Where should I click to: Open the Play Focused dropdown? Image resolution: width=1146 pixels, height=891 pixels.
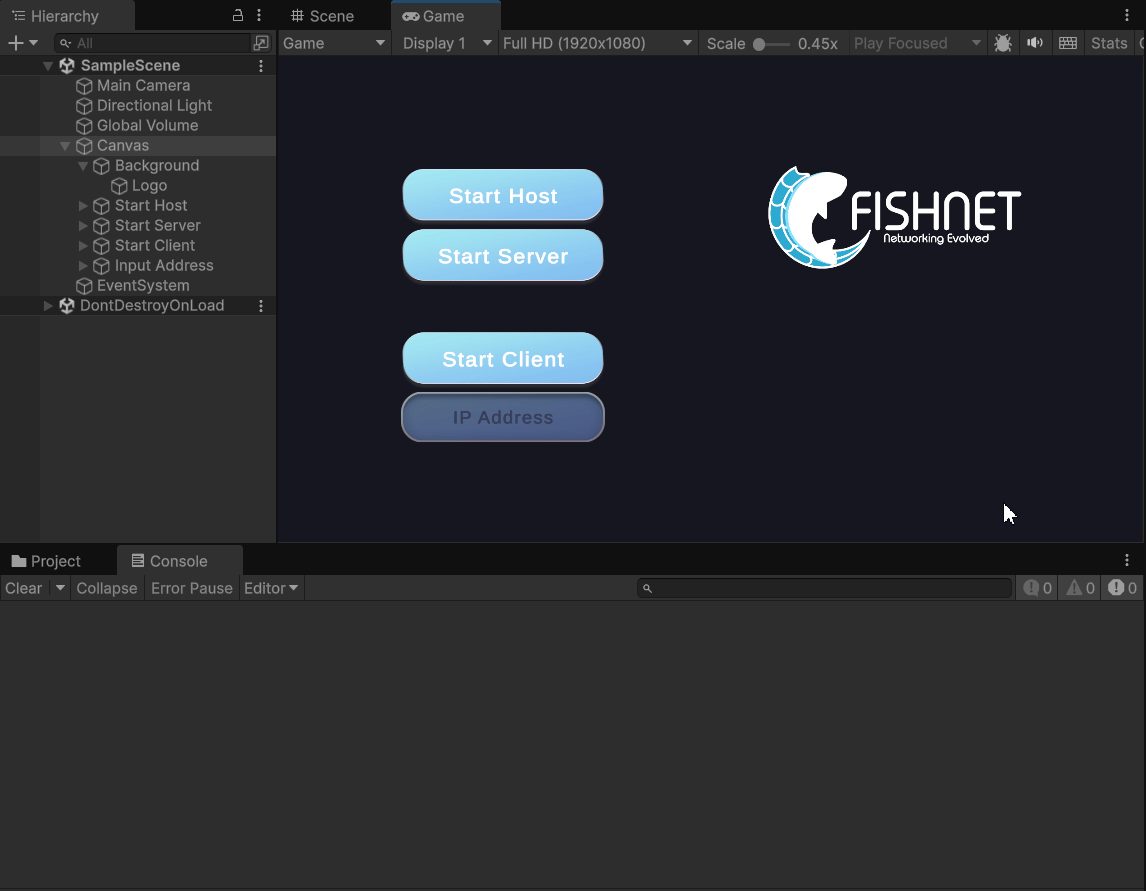coord(917,43)
